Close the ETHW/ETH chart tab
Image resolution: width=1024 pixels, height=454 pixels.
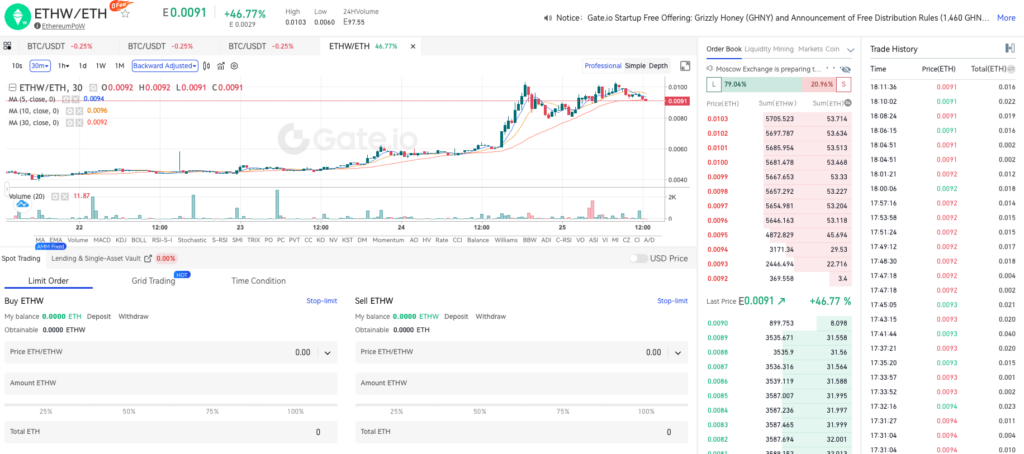(412, 46)
